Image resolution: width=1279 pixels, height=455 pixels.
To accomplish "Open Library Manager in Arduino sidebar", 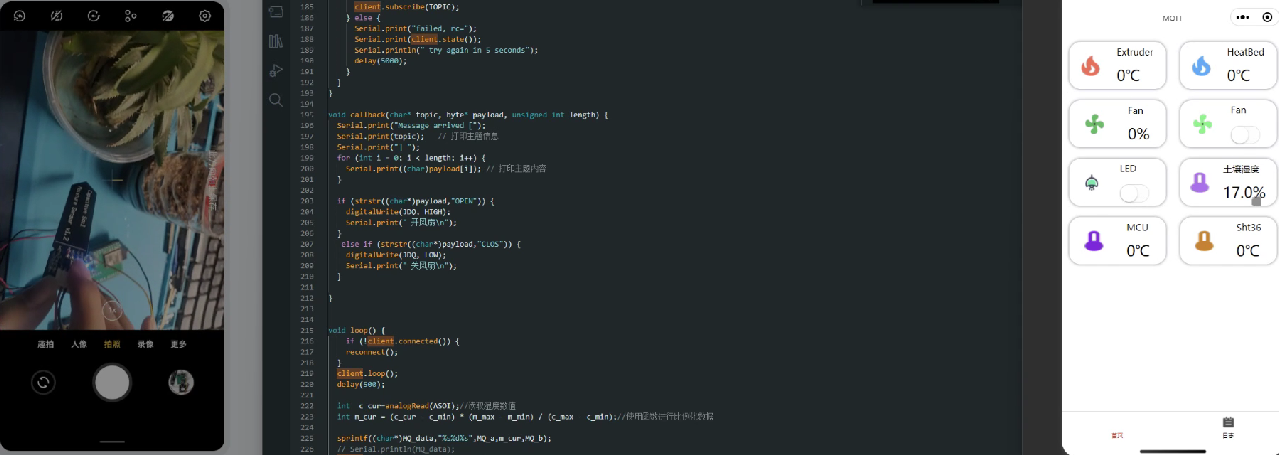I will 276,41.
